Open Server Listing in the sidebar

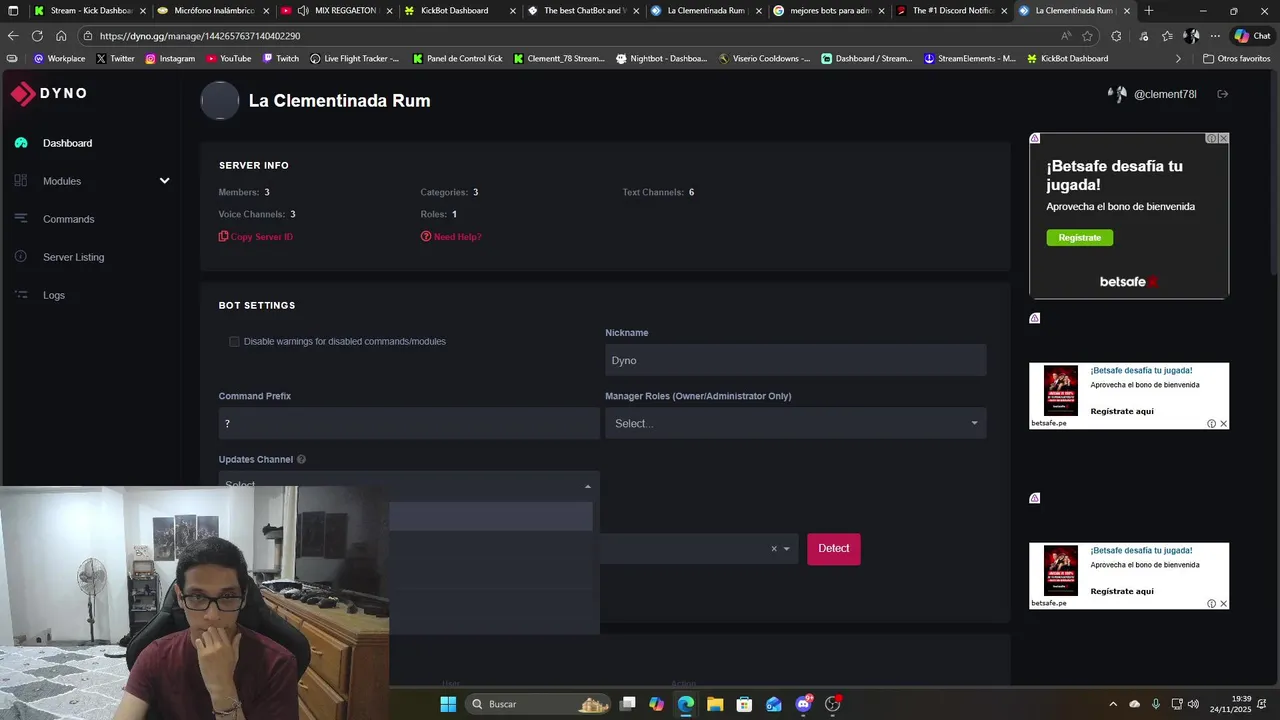click(x=73, y=257)
